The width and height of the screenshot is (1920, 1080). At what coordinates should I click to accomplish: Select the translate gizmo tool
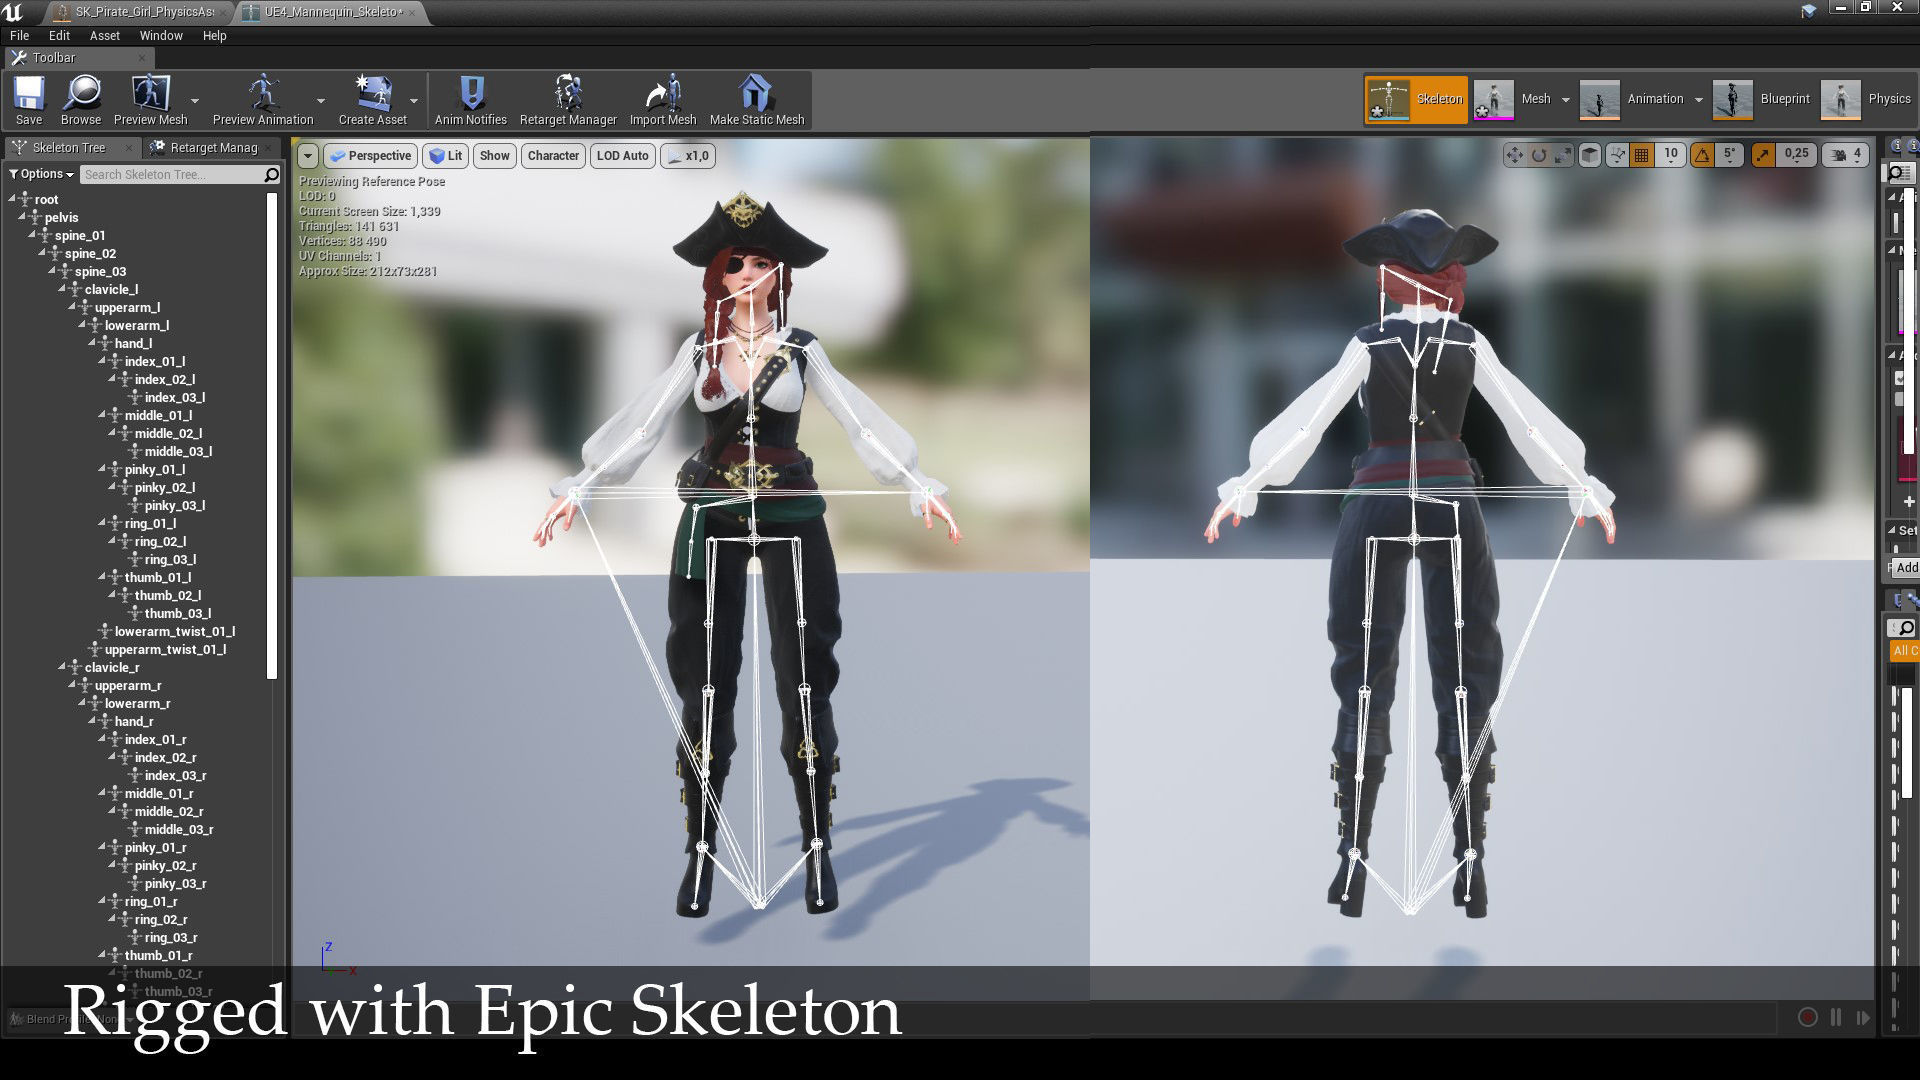pos(1514,155)
